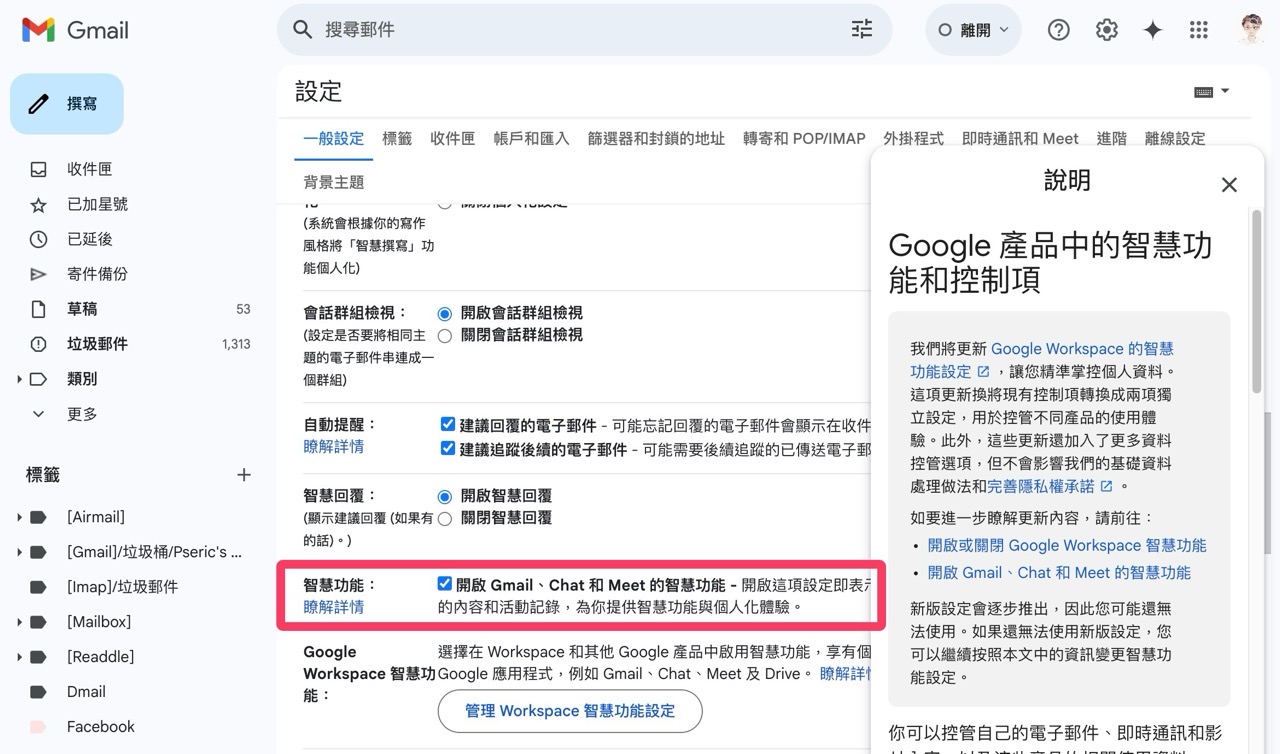Expand the [Mailbox] label arrow
Image resolution: width=1280 pixels, height=754 pixels.
tap(19, 622)
